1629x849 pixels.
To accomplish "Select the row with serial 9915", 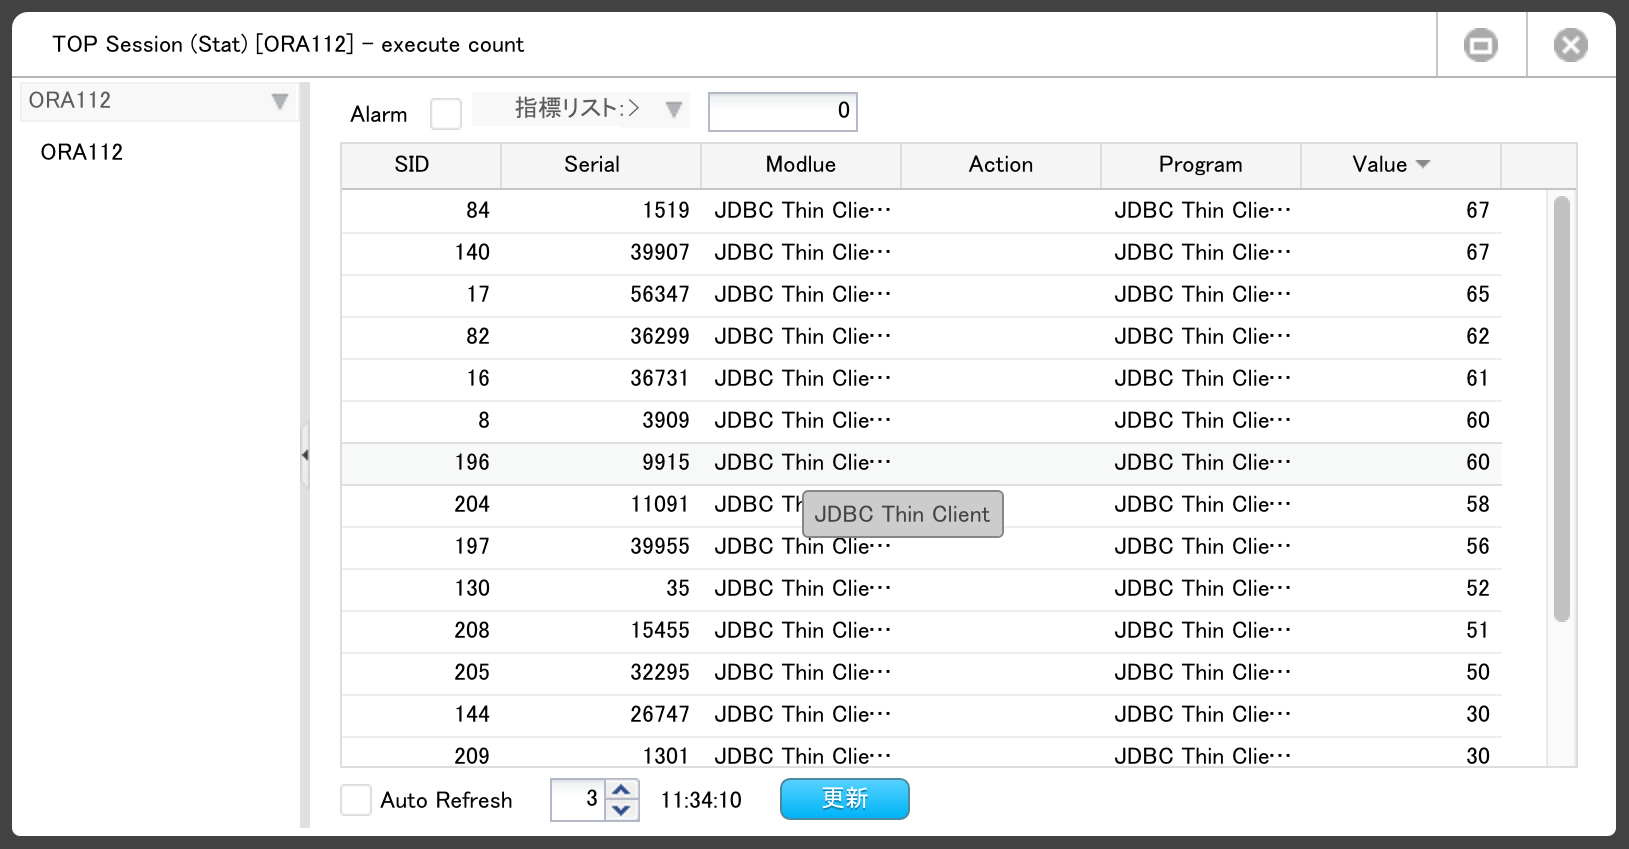I will [921, 463].
